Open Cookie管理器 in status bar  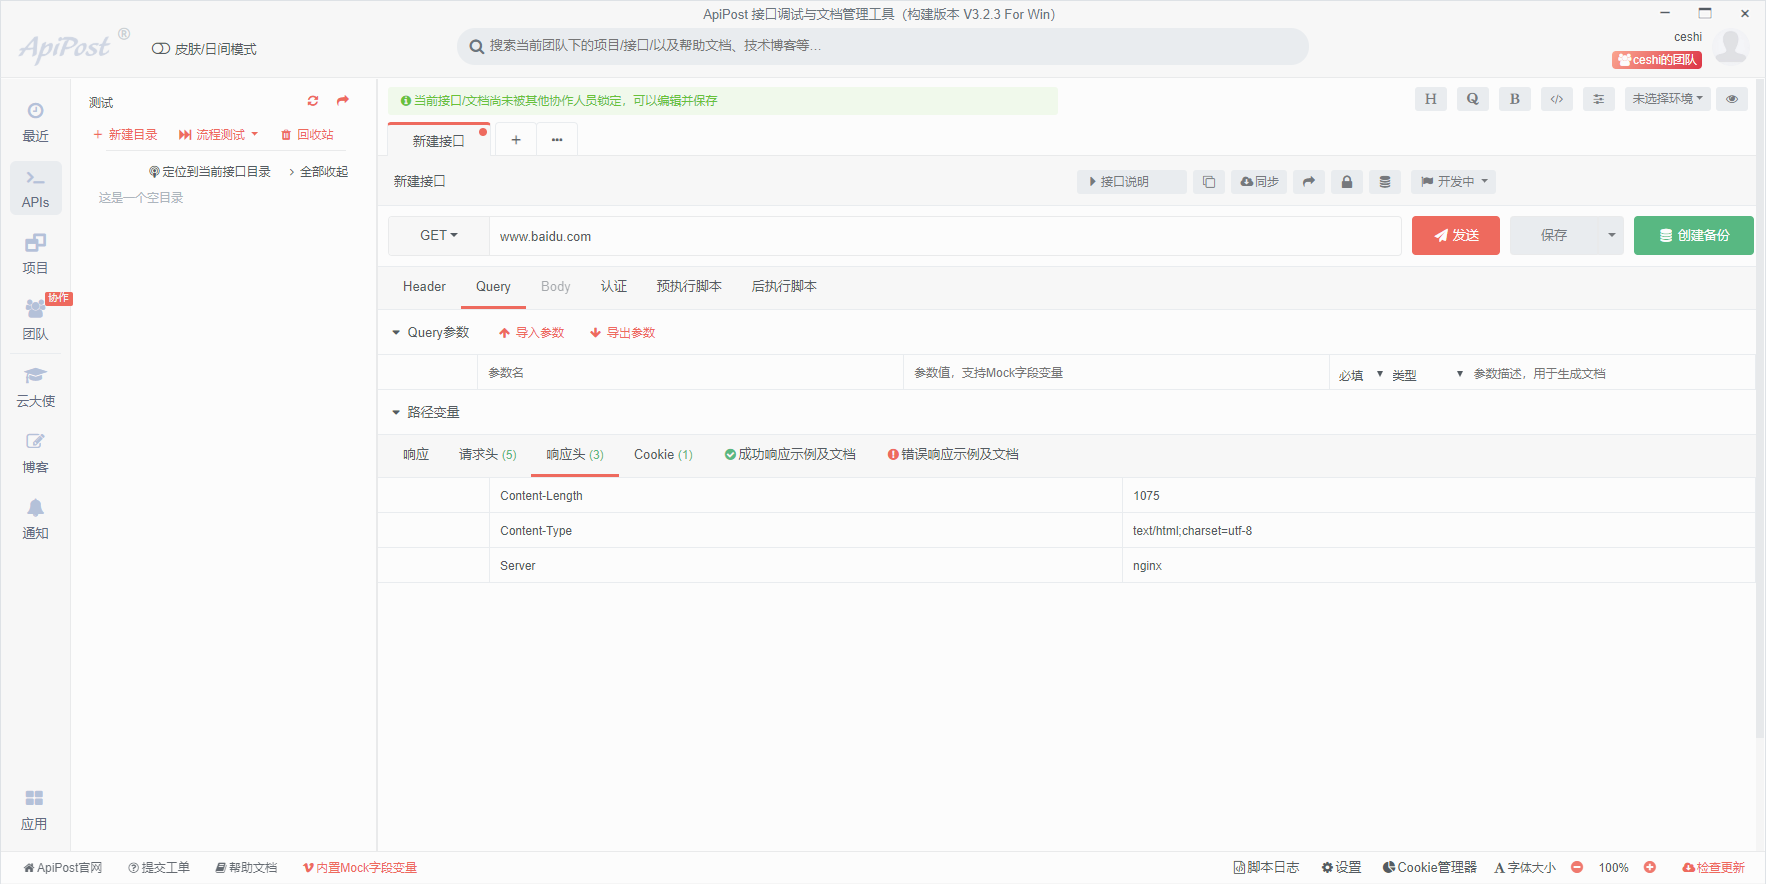1429,867
